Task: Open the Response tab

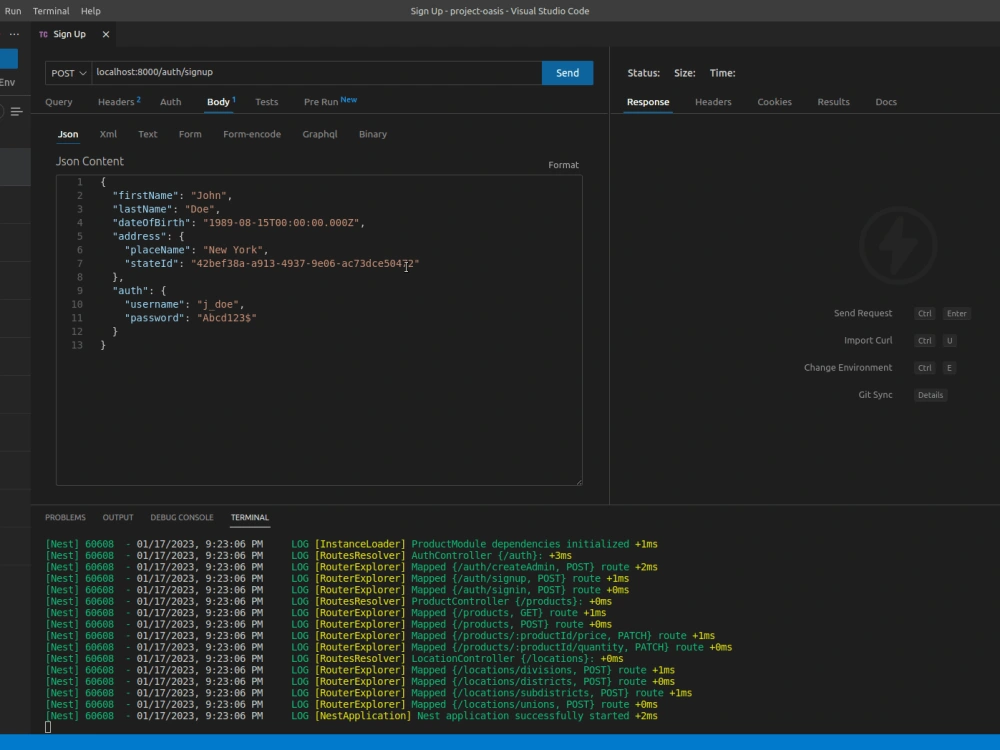Action: (x=648, y=102)
